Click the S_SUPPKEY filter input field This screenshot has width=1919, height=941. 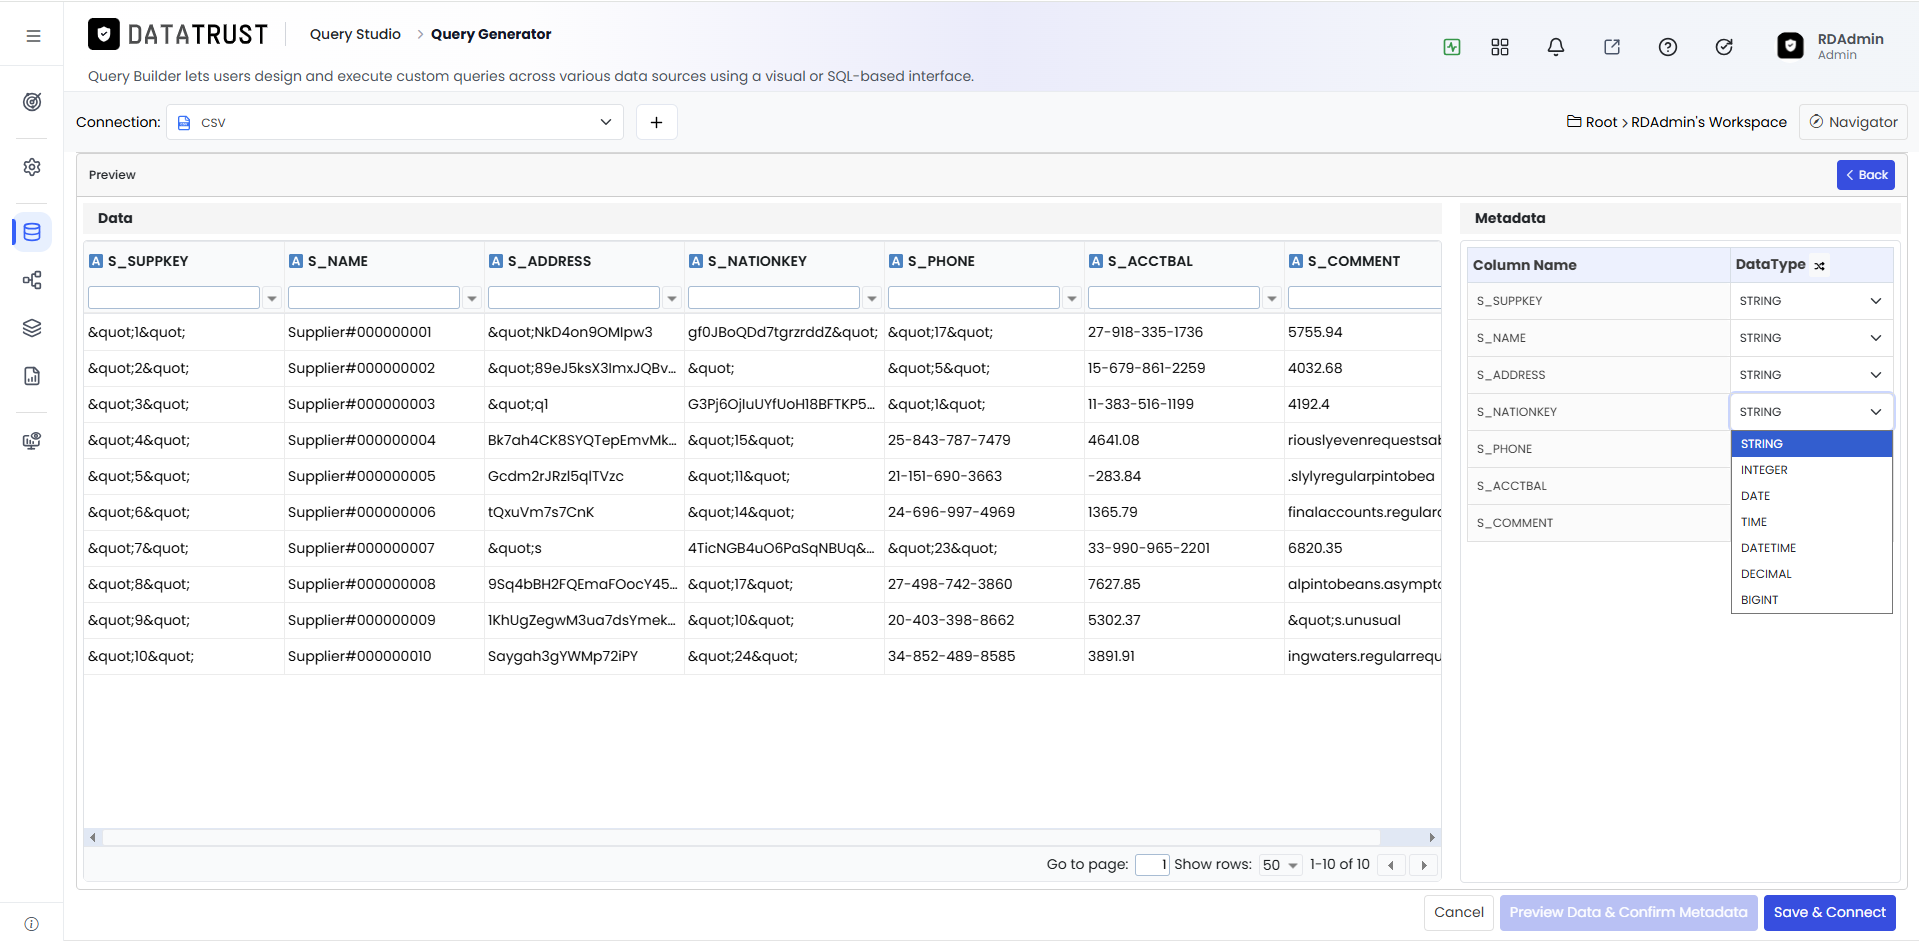click(174, 298)
